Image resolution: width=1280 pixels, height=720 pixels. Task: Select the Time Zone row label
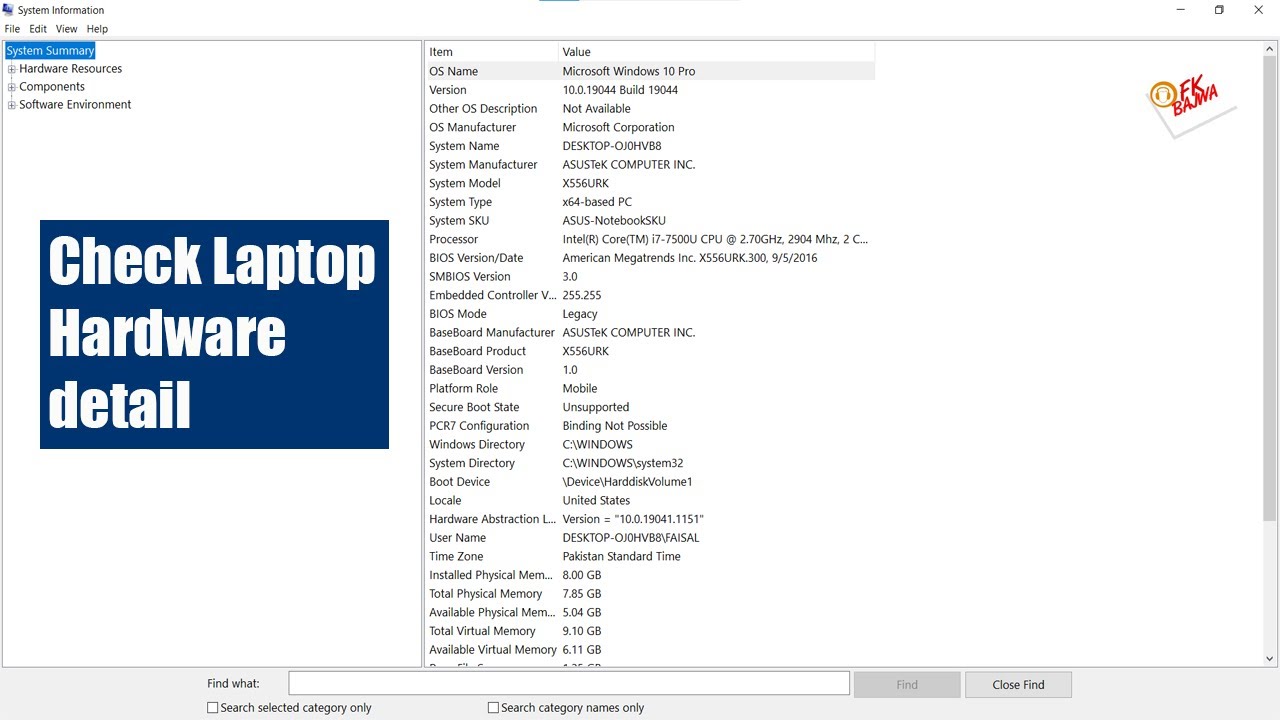click(456, 557)
